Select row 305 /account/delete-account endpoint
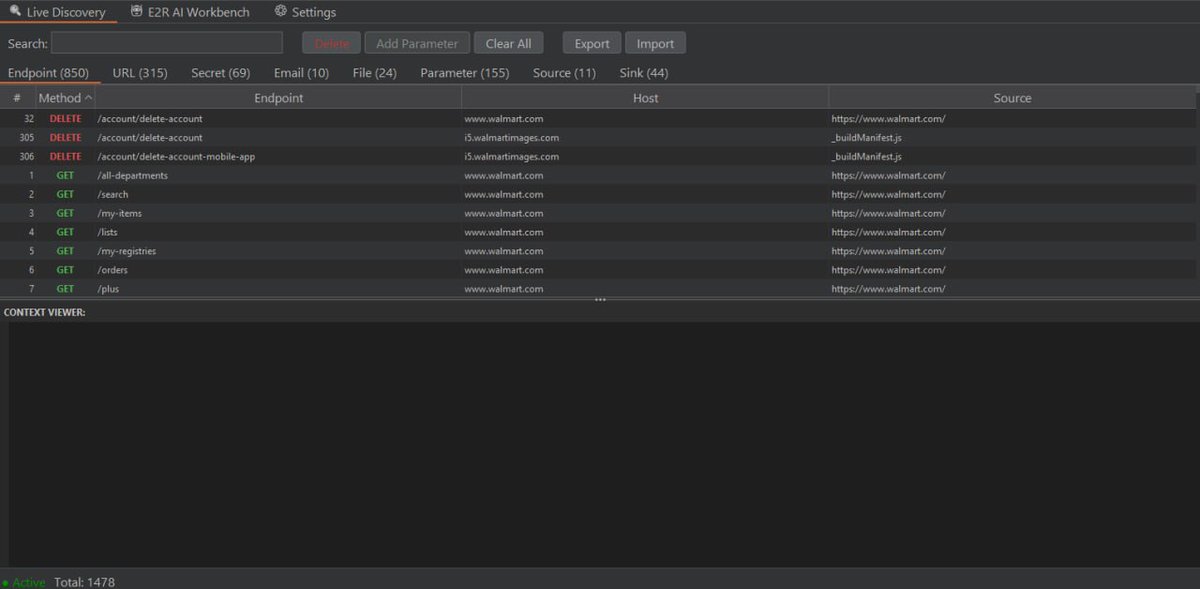 coord(598,138)
